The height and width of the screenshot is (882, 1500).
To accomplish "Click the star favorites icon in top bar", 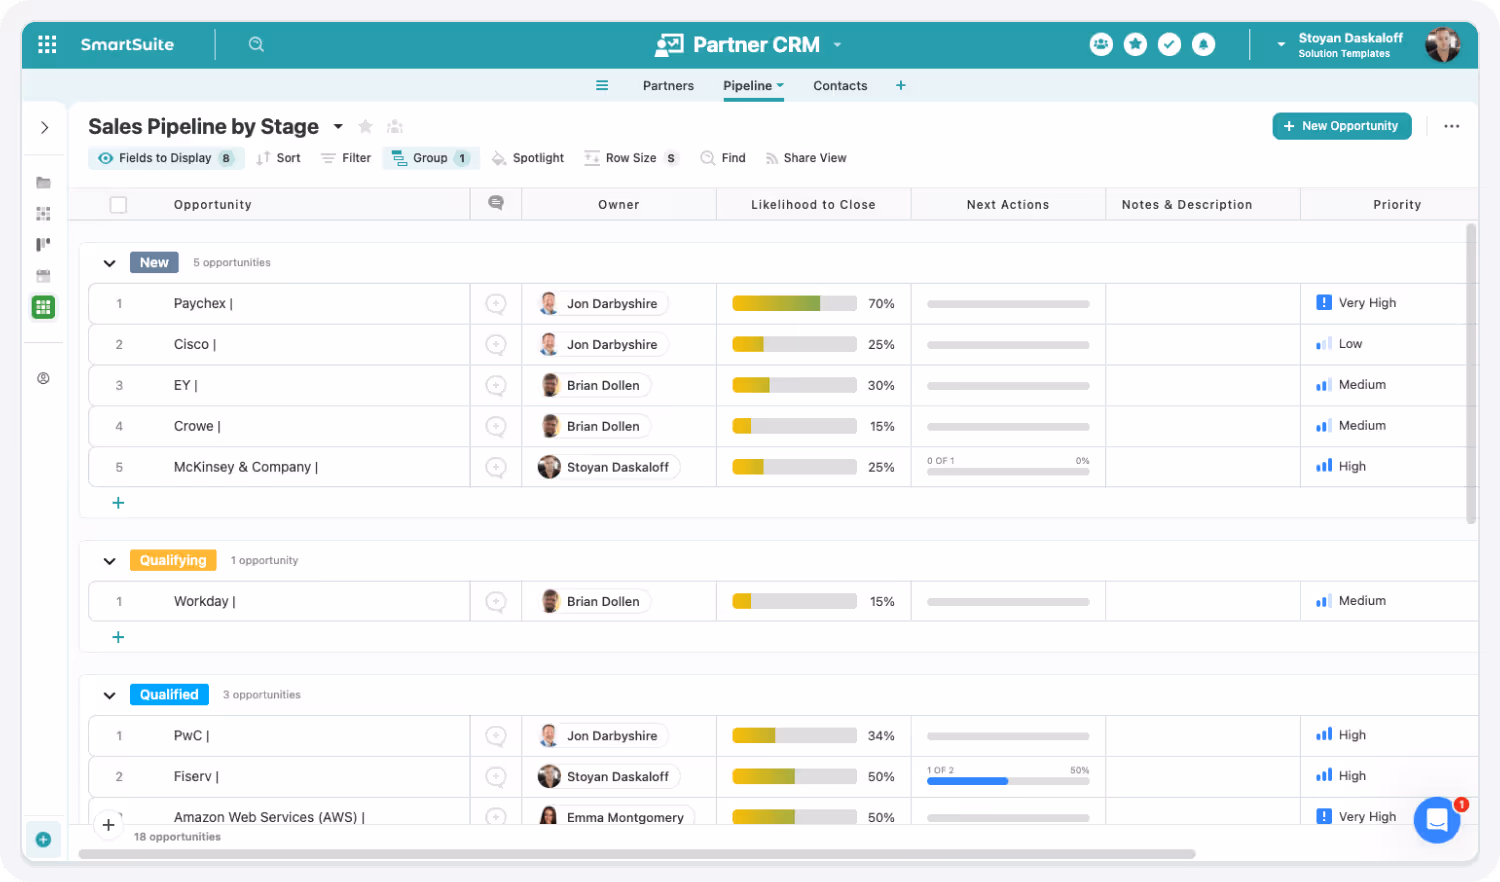I will [x=1135, y=44].
